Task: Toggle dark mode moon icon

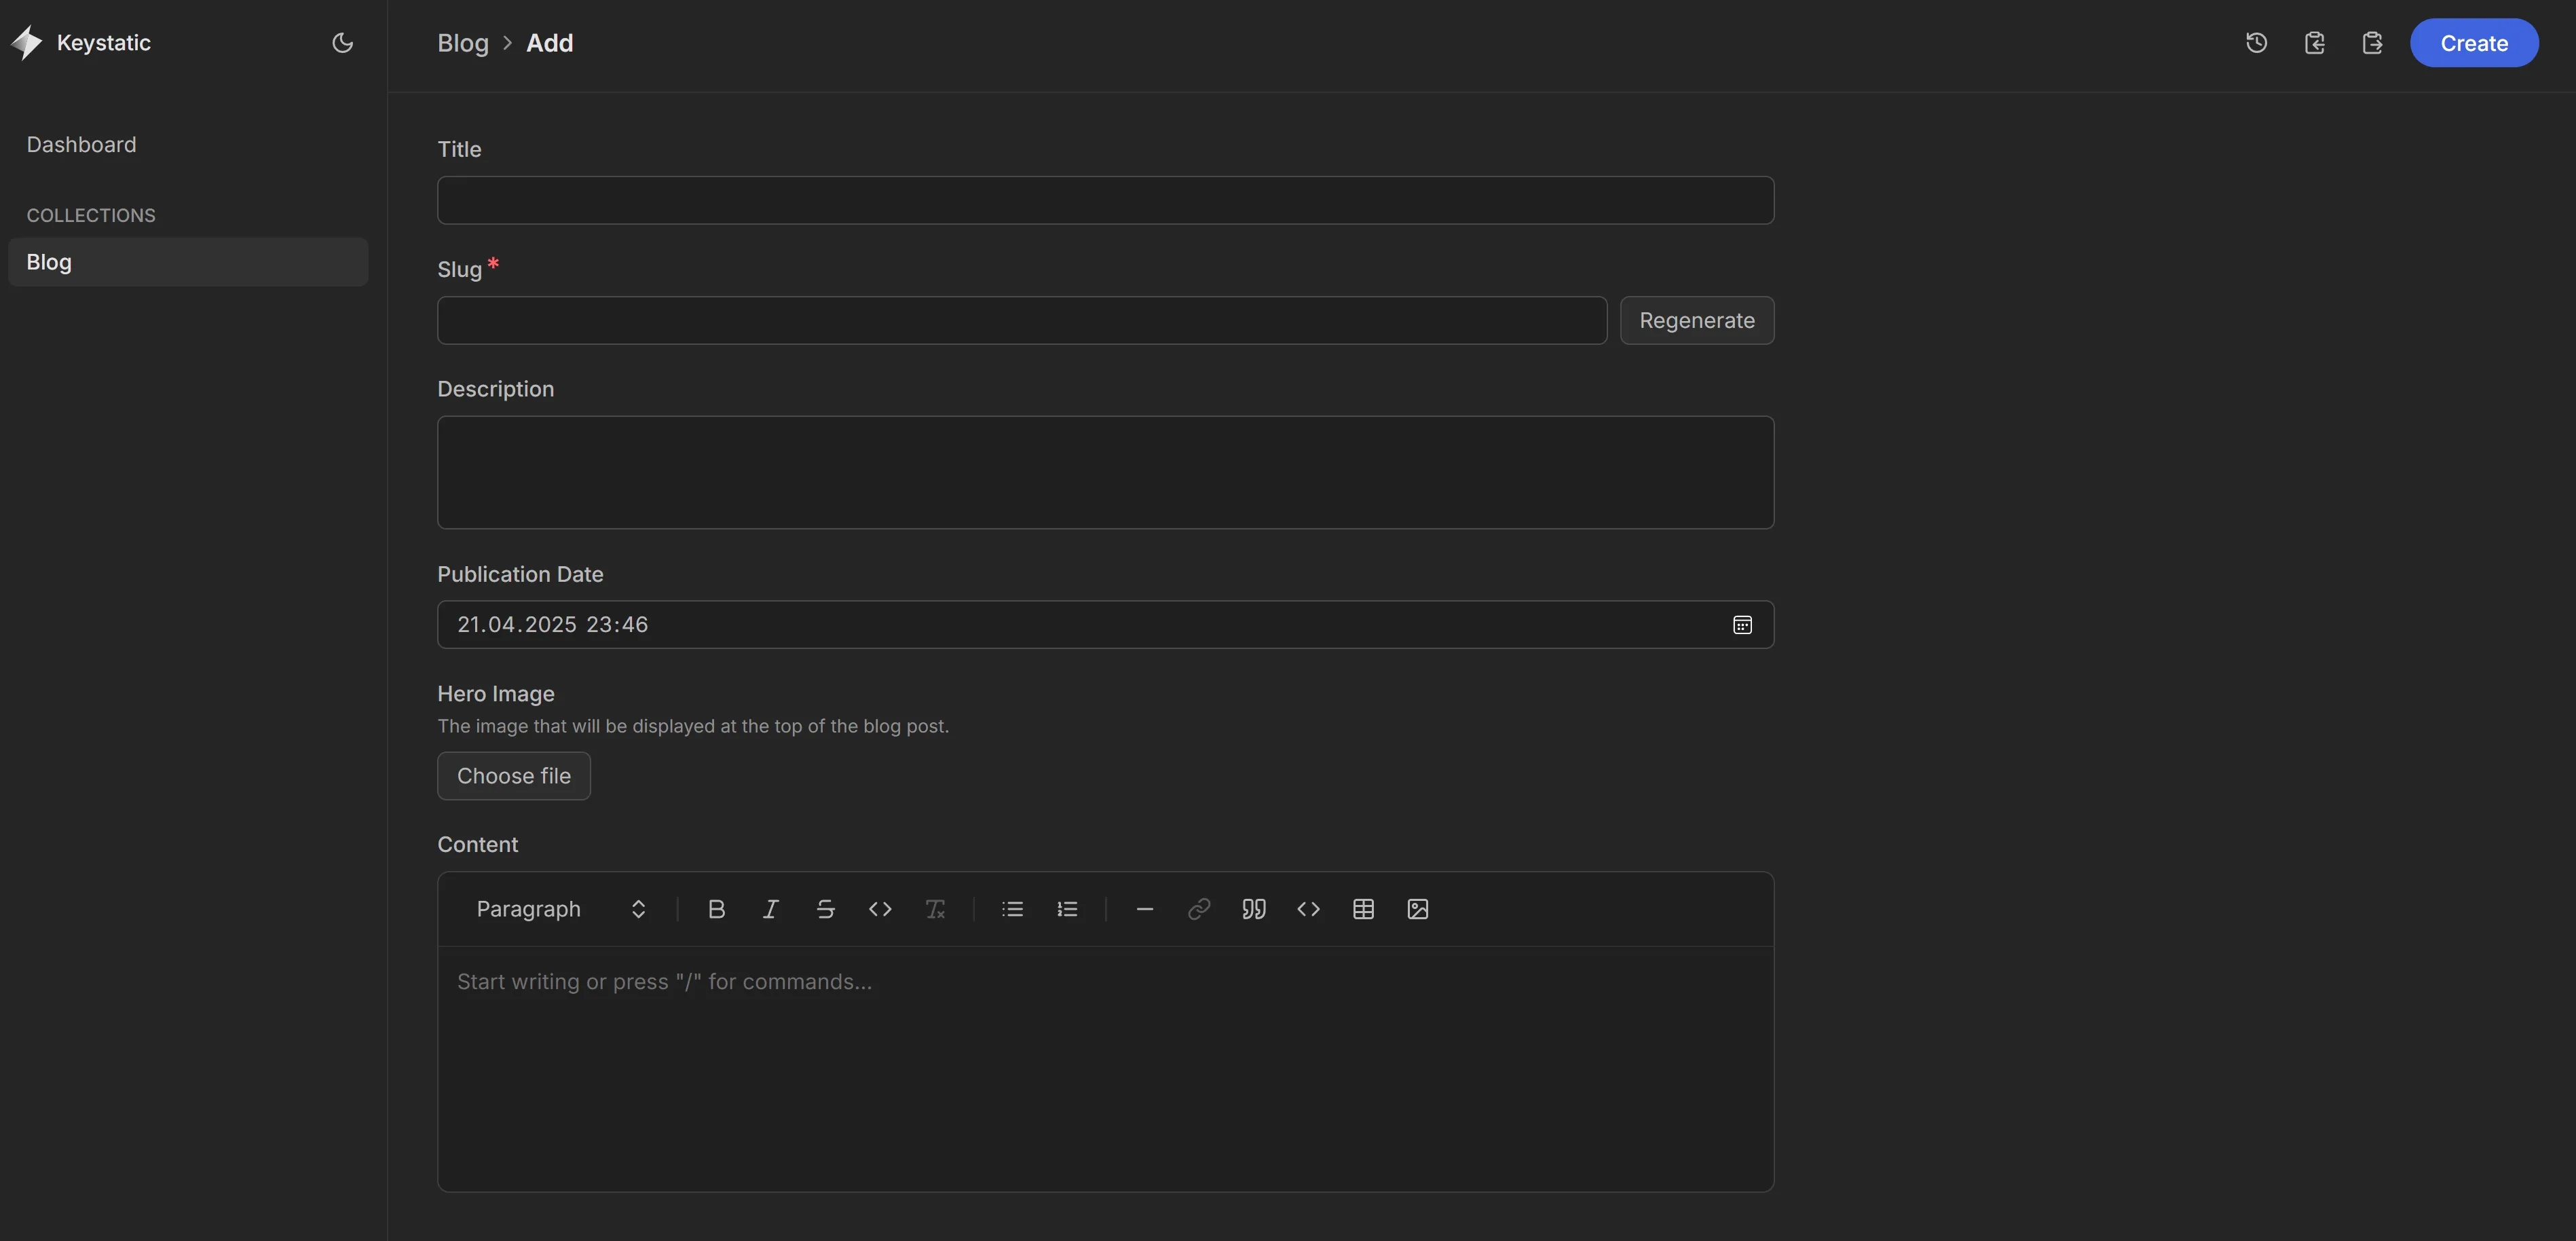Action: [x=342, y=42]
